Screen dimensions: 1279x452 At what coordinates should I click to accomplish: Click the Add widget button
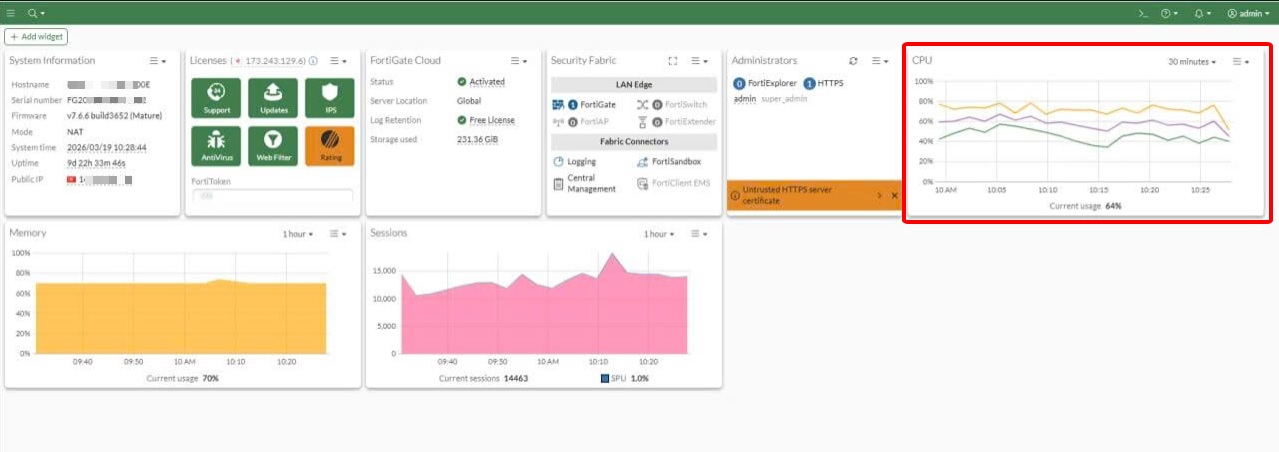tap(36, 36)
